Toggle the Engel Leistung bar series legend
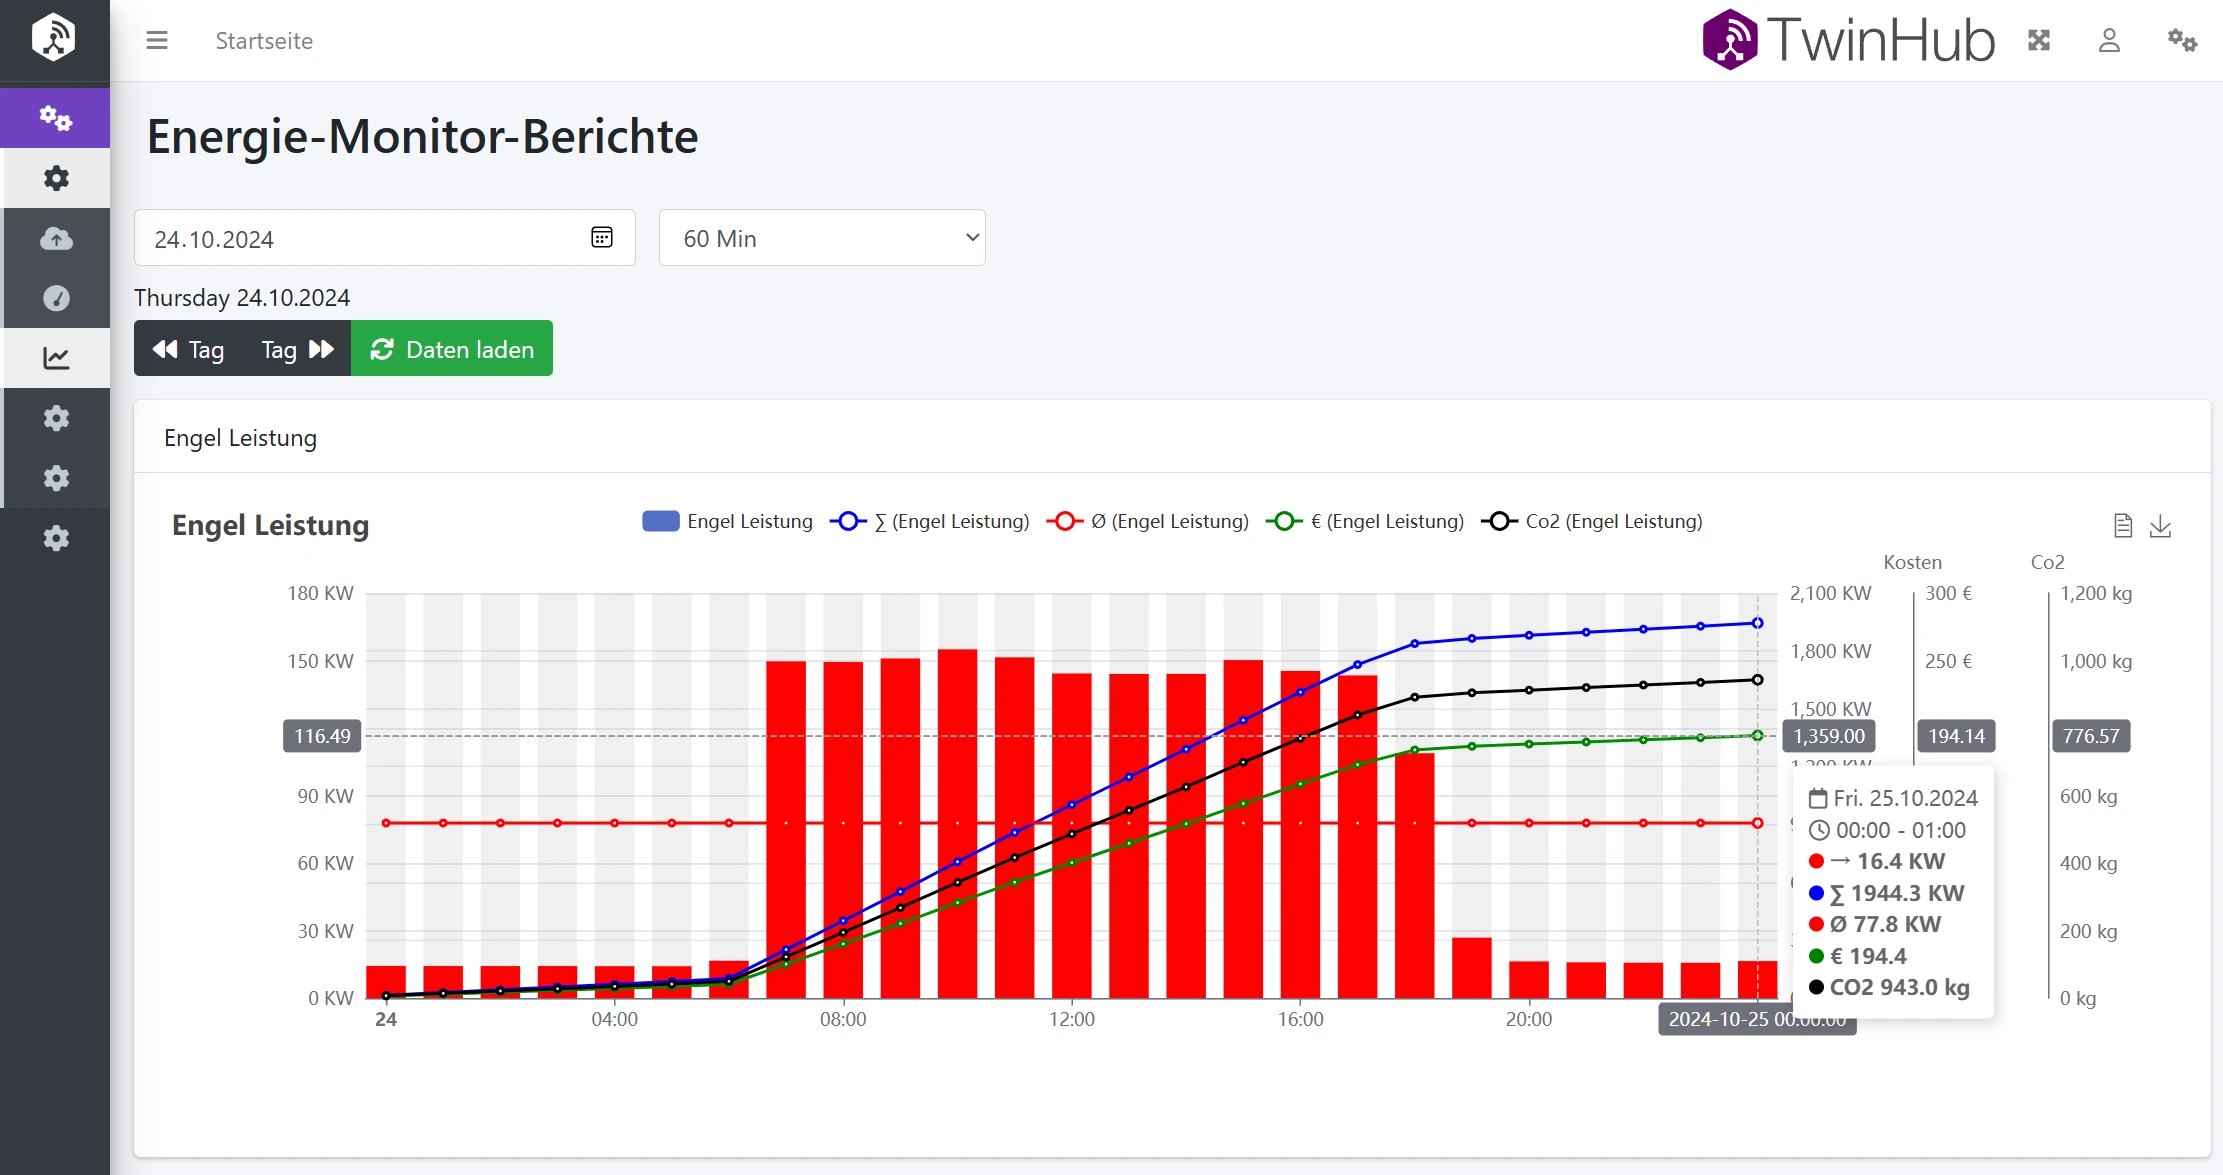The height and width of the screenshot is (1175, 2223). click(x=728, y=521)
